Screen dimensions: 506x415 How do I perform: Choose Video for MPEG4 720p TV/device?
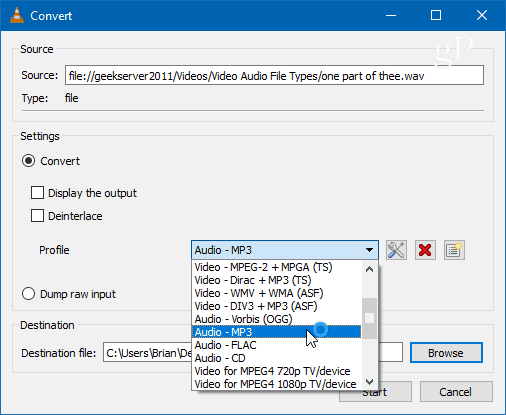click(276, 371)
